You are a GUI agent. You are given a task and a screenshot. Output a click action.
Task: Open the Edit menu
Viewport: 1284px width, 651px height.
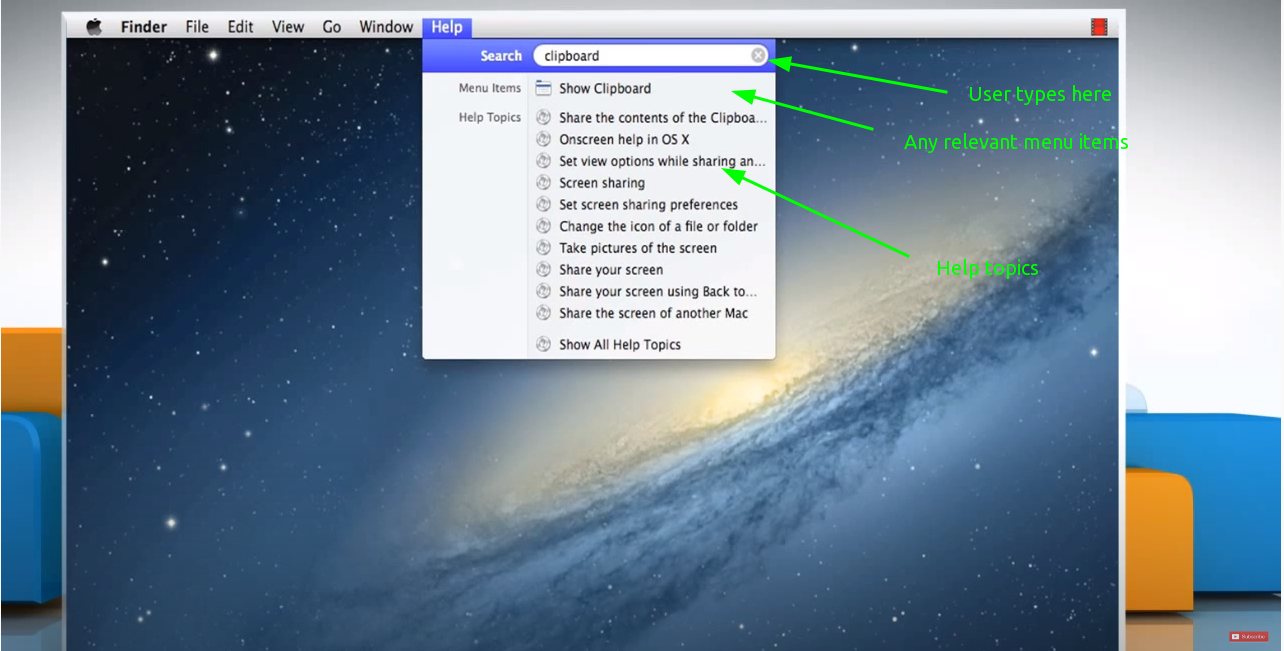(240, 27)
